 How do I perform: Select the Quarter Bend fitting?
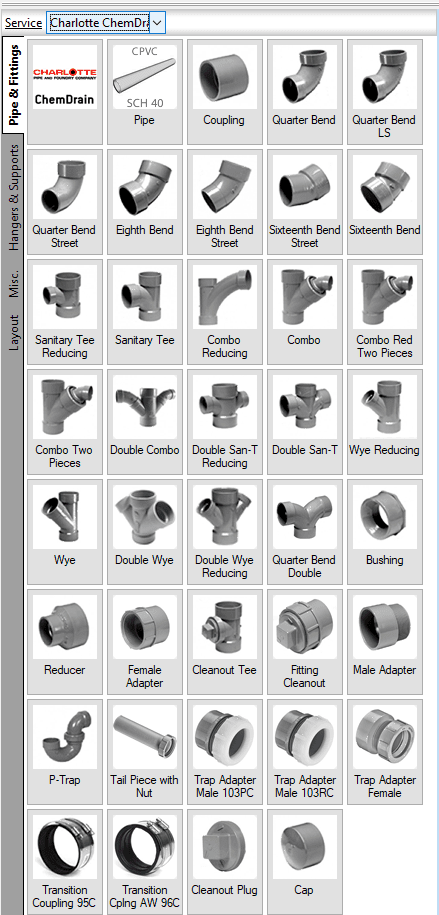pyautogui.click(x=304, y=92)
